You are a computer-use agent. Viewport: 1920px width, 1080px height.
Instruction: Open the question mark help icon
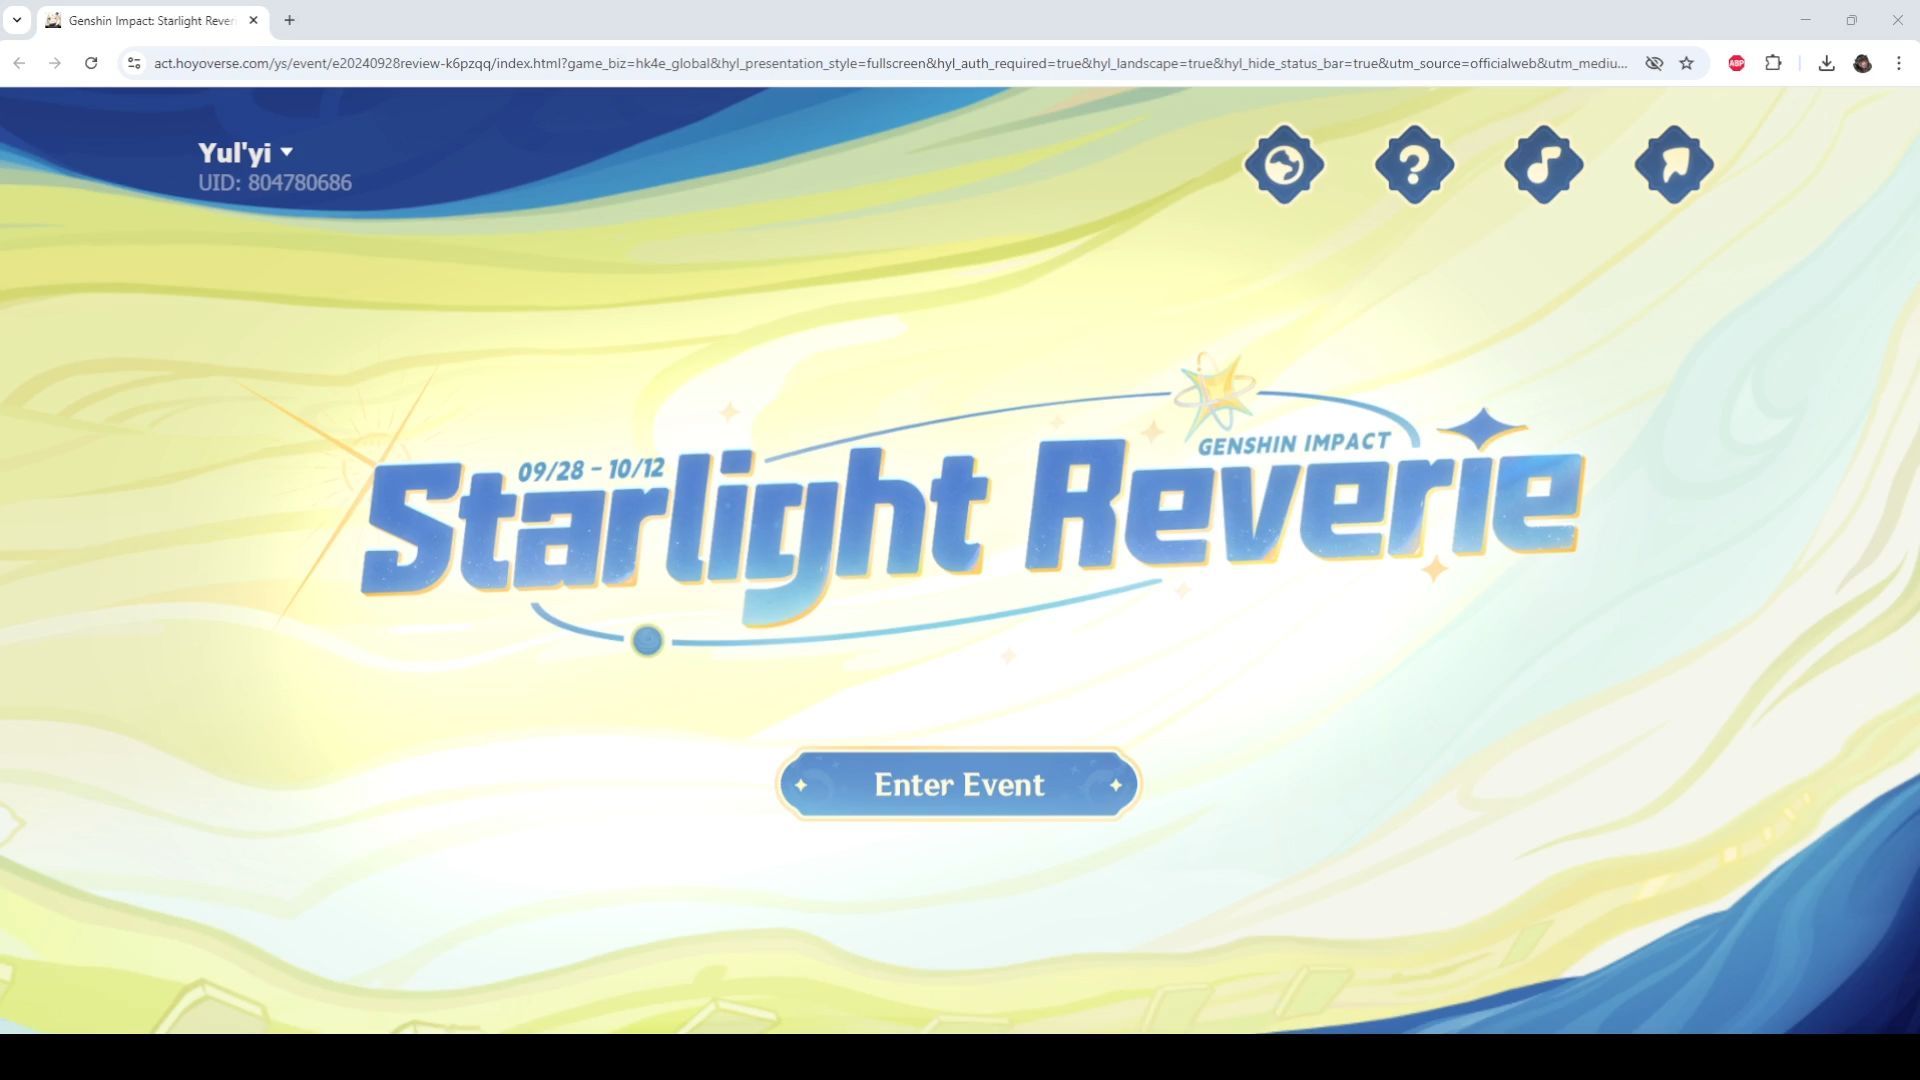coord(1414,165)
